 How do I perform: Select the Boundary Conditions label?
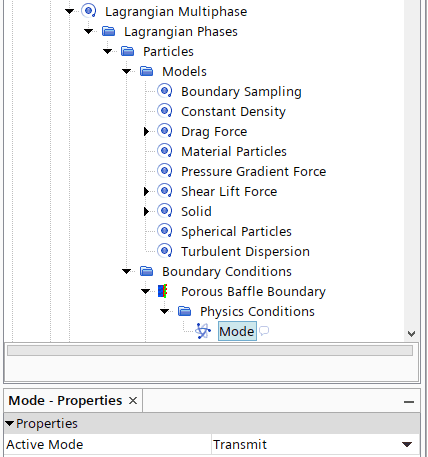[x=227, y=272]
